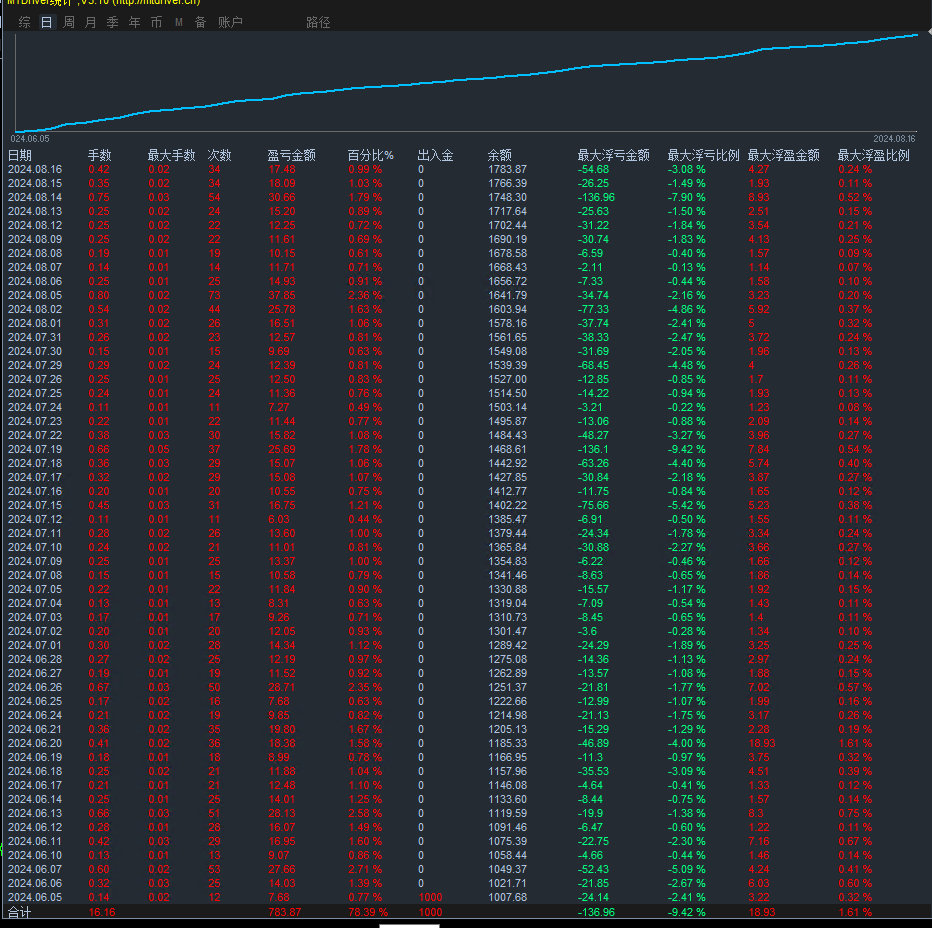Select the 年 yearly tab
Viewport: 932px width, 928px height.
point(135,22)
